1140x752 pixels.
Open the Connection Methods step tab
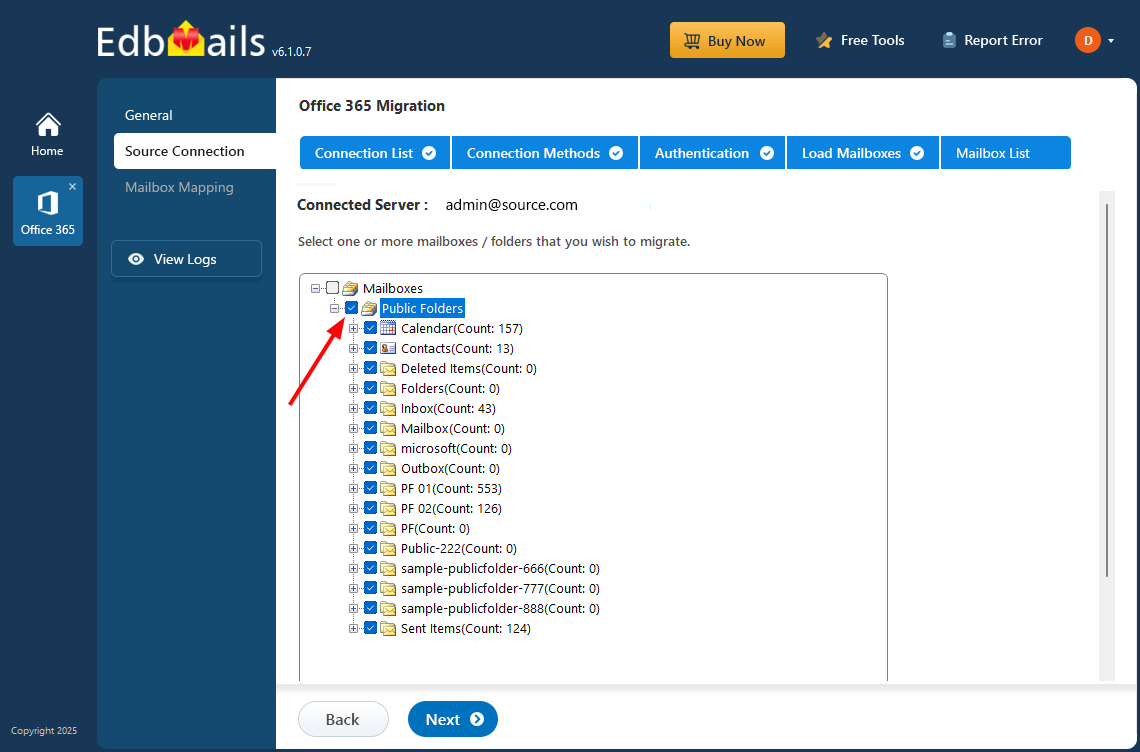point(545,153)
